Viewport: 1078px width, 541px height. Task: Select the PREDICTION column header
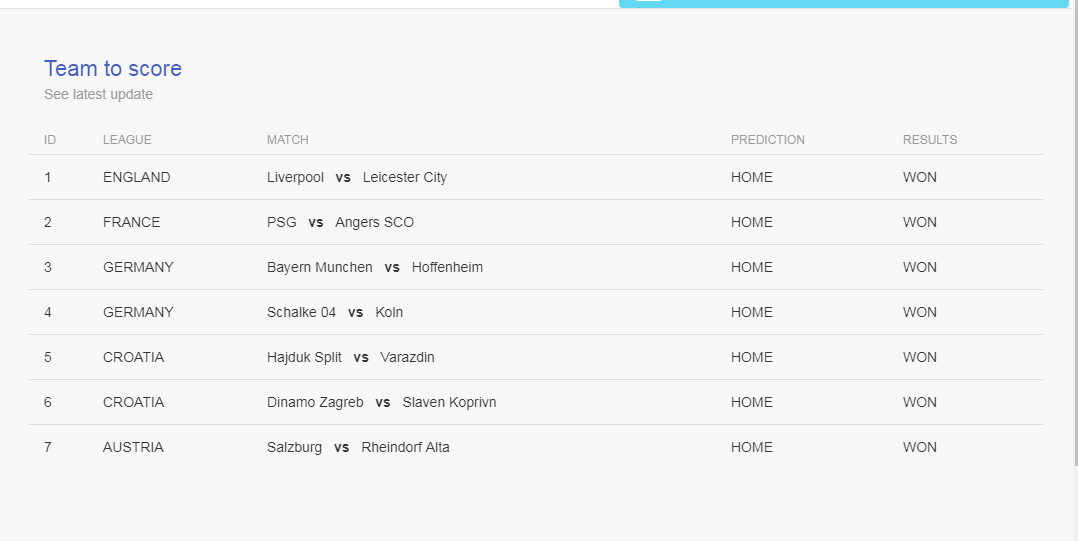[767, 140]
